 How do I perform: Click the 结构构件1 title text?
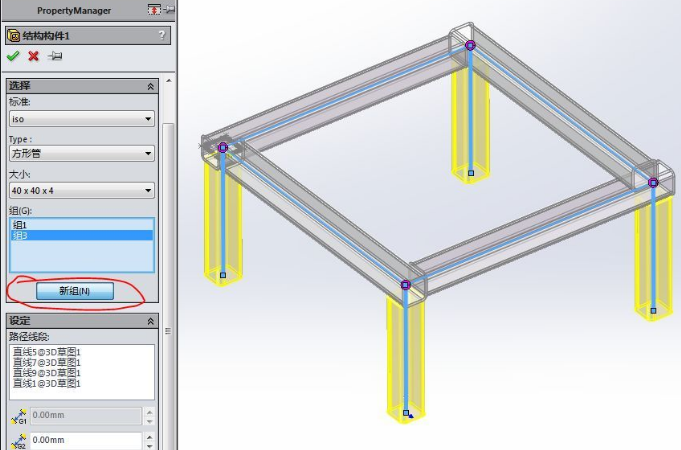[x=46, y=36]
